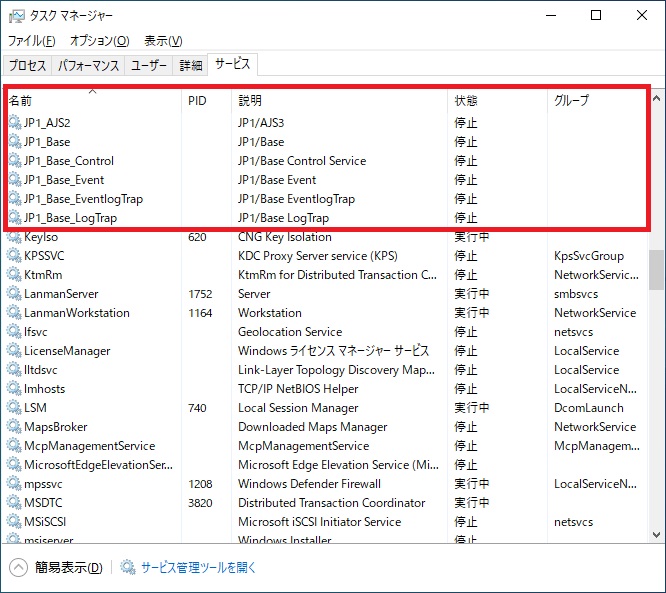Image resolution: width=666 pixels, height=593 pixels.
Task: Click the JP1_AJS2 service gear icon
Action: coord(14,123)
